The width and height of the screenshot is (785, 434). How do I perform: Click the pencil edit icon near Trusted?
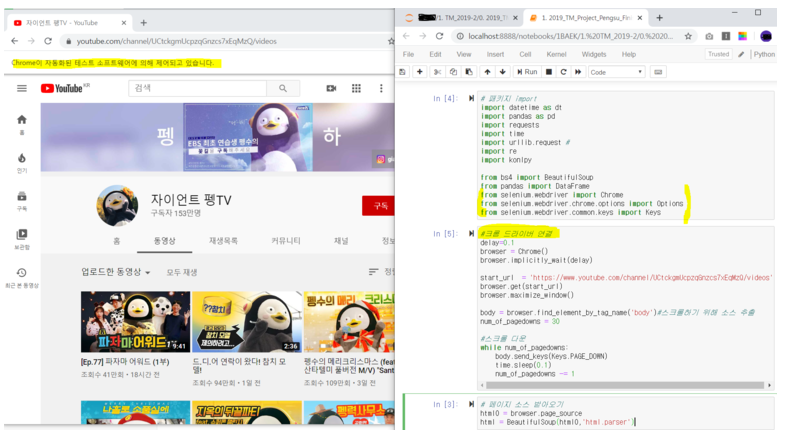tap(741, 54)
